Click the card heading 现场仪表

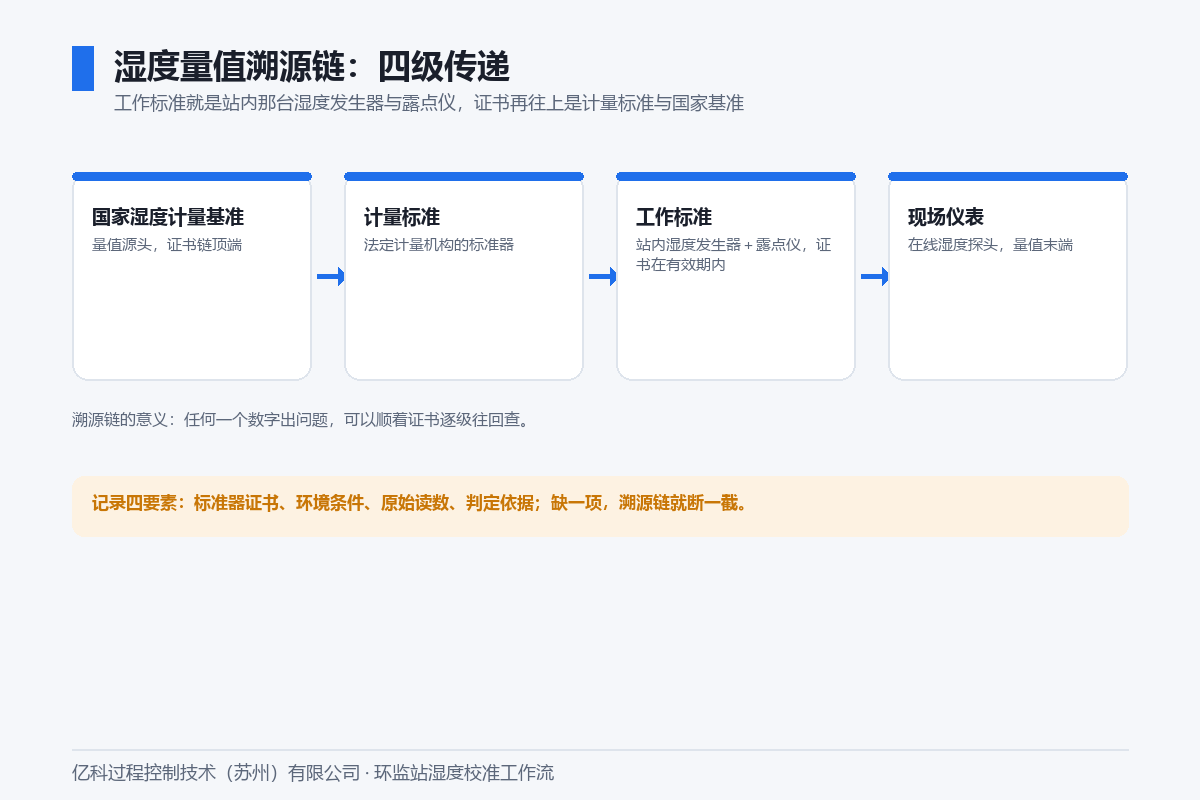tap(946, 218)
